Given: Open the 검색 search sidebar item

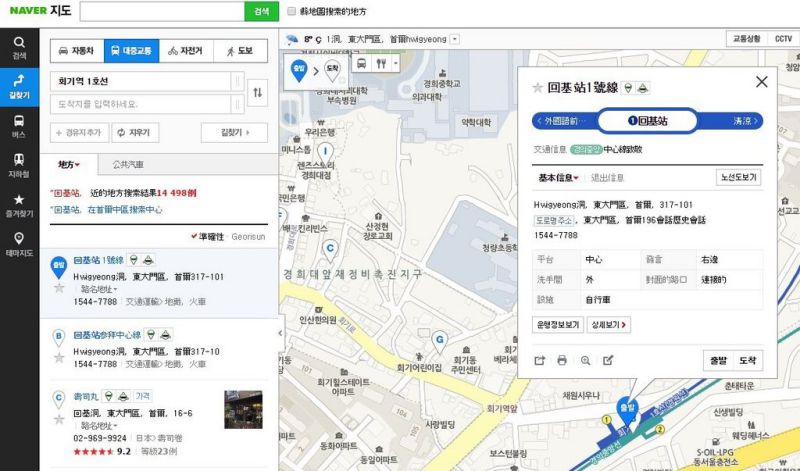Looking at the screenshot, I should tap(19, 48).
